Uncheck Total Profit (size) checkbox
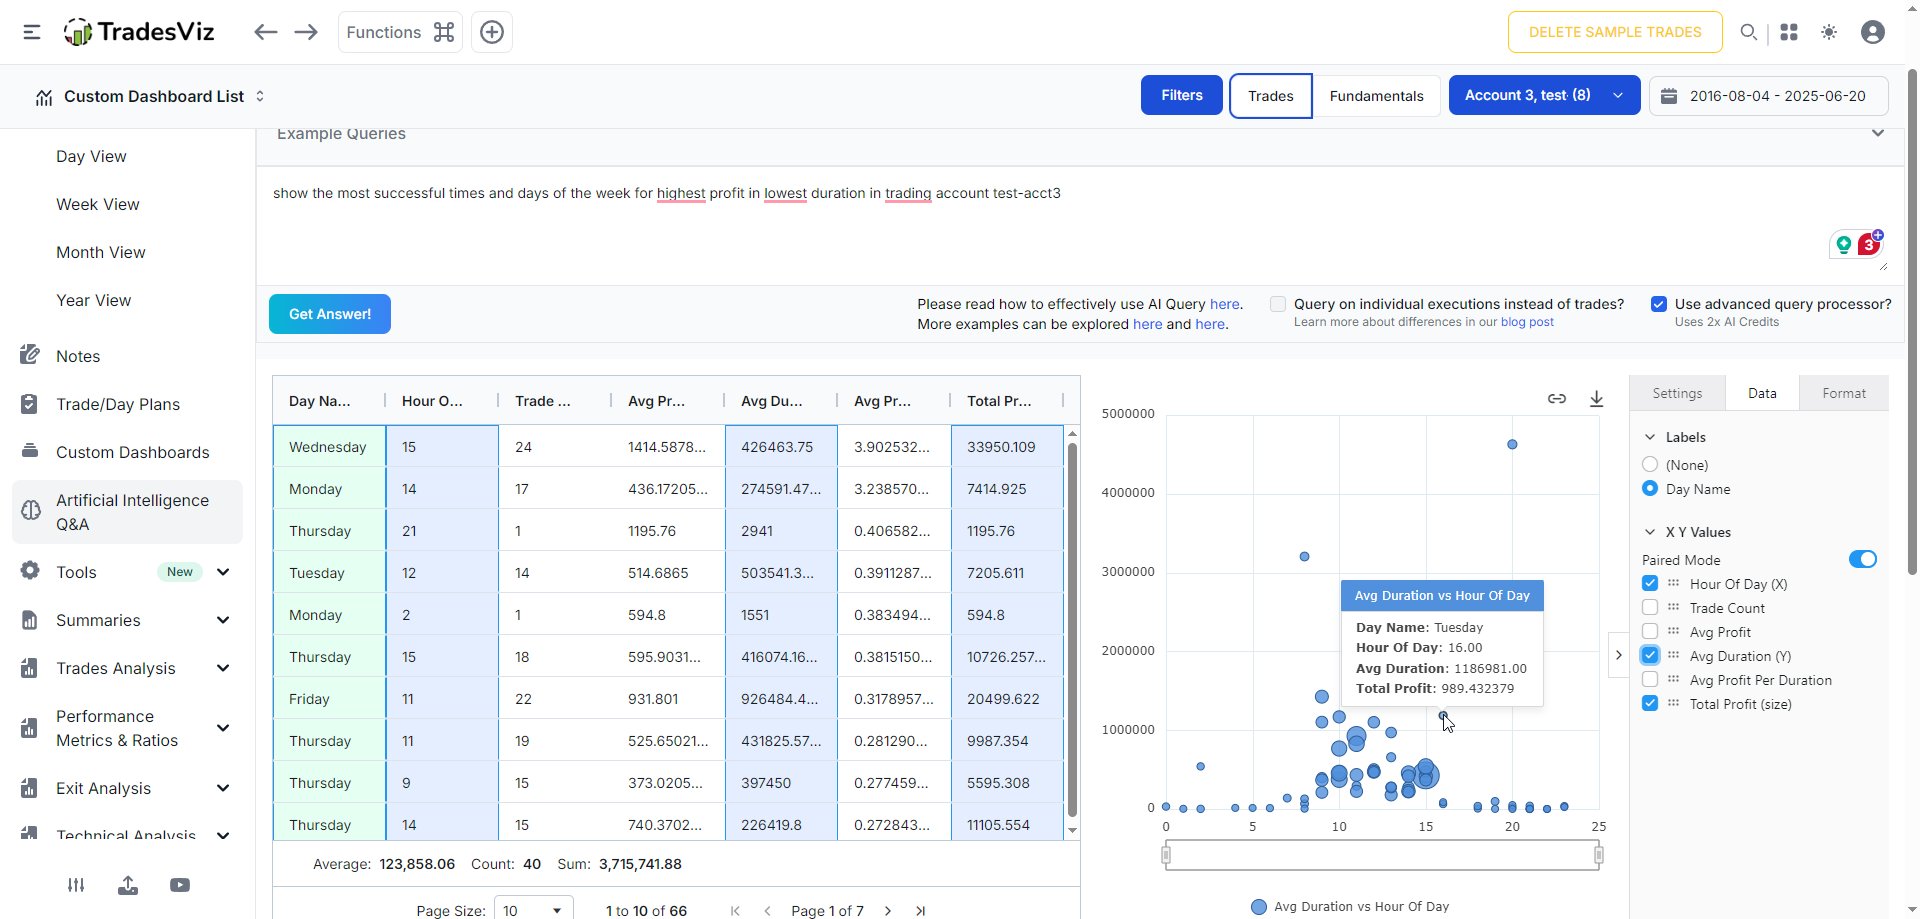Image resolution: width=1920 pixels, height=919 pixels. [x=1650, y=703]
